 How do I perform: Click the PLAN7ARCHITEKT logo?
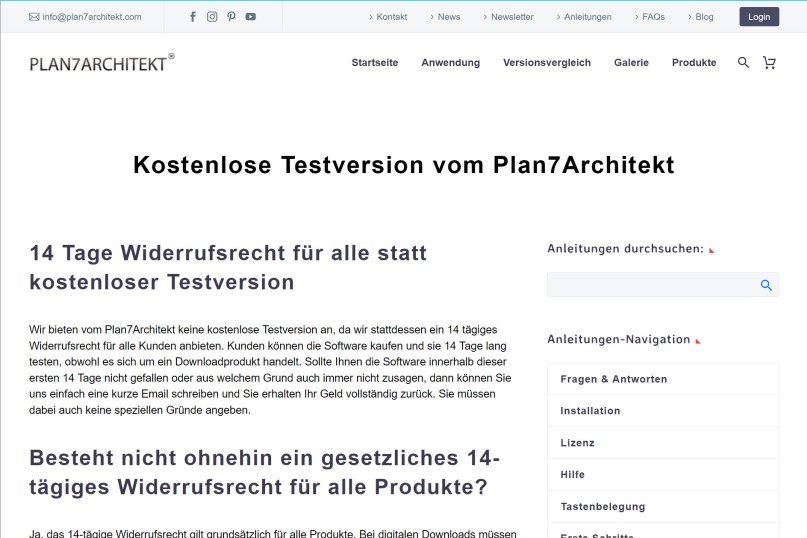click(x=102, y=62)
